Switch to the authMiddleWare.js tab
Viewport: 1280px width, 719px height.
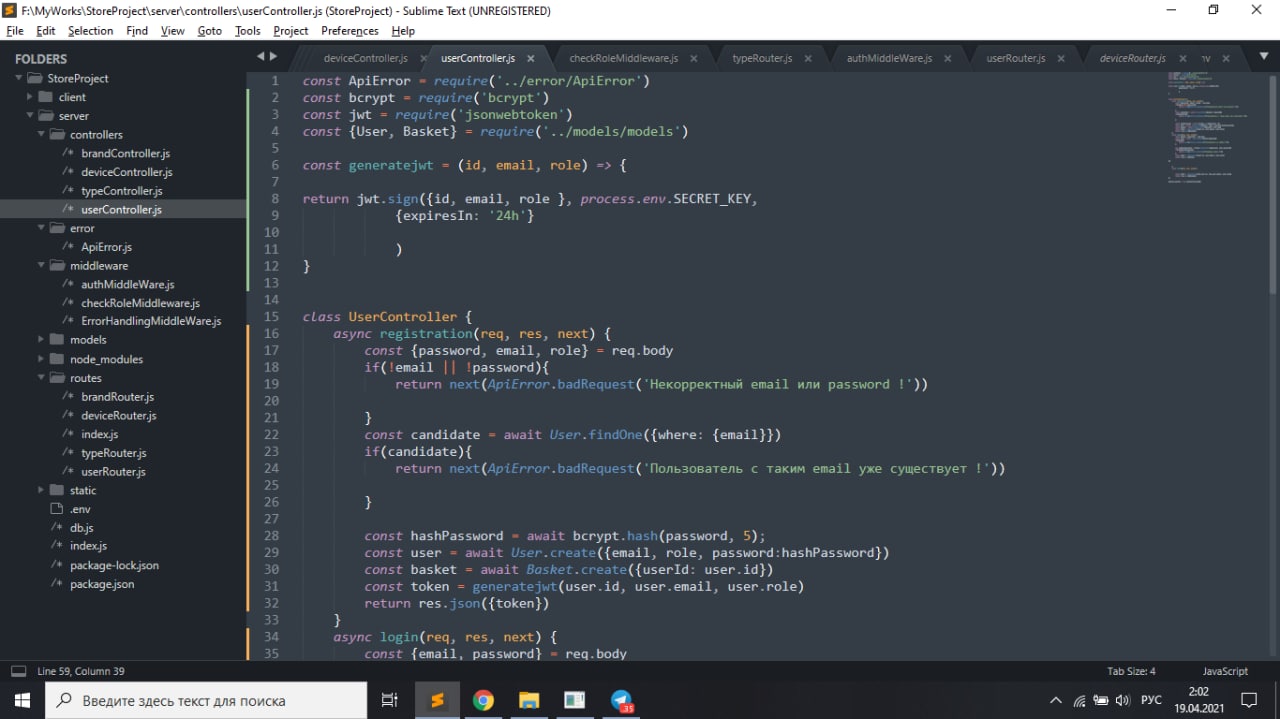[889, 58]
